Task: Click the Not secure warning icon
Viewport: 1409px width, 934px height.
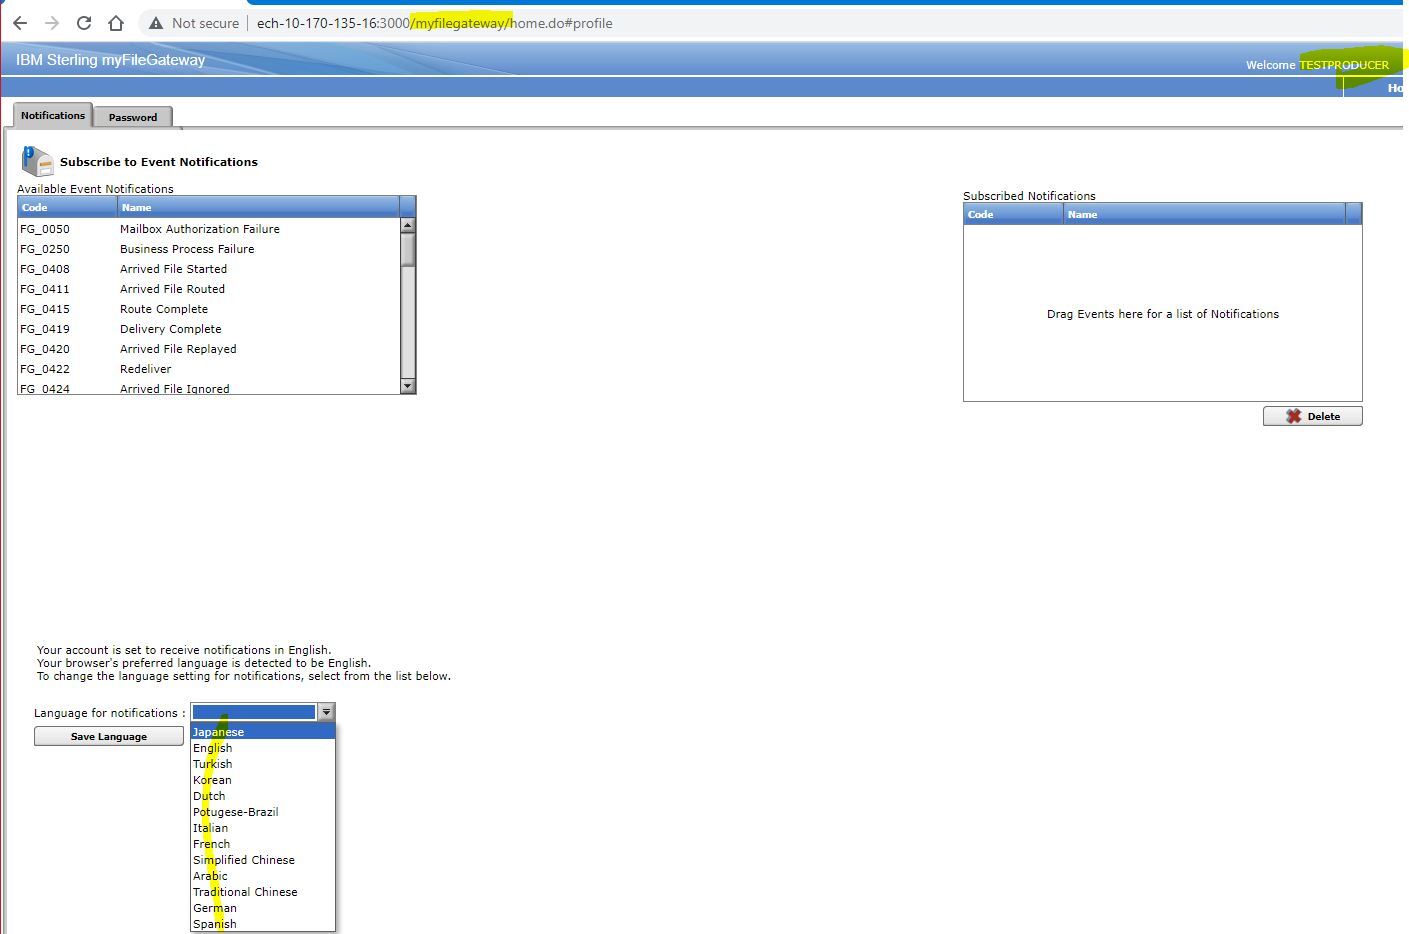Action: point(155,23)
